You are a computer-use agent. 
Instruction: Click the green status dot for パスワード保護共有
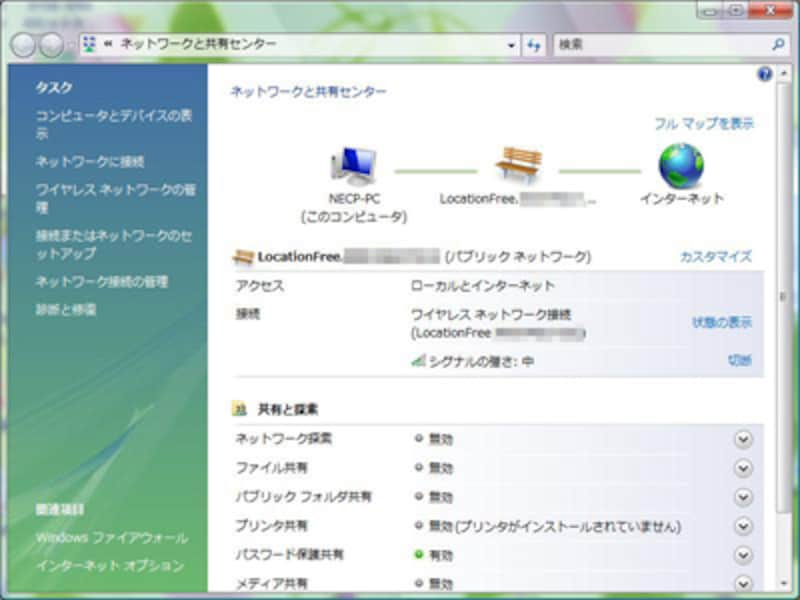click(x=419, y=554)
